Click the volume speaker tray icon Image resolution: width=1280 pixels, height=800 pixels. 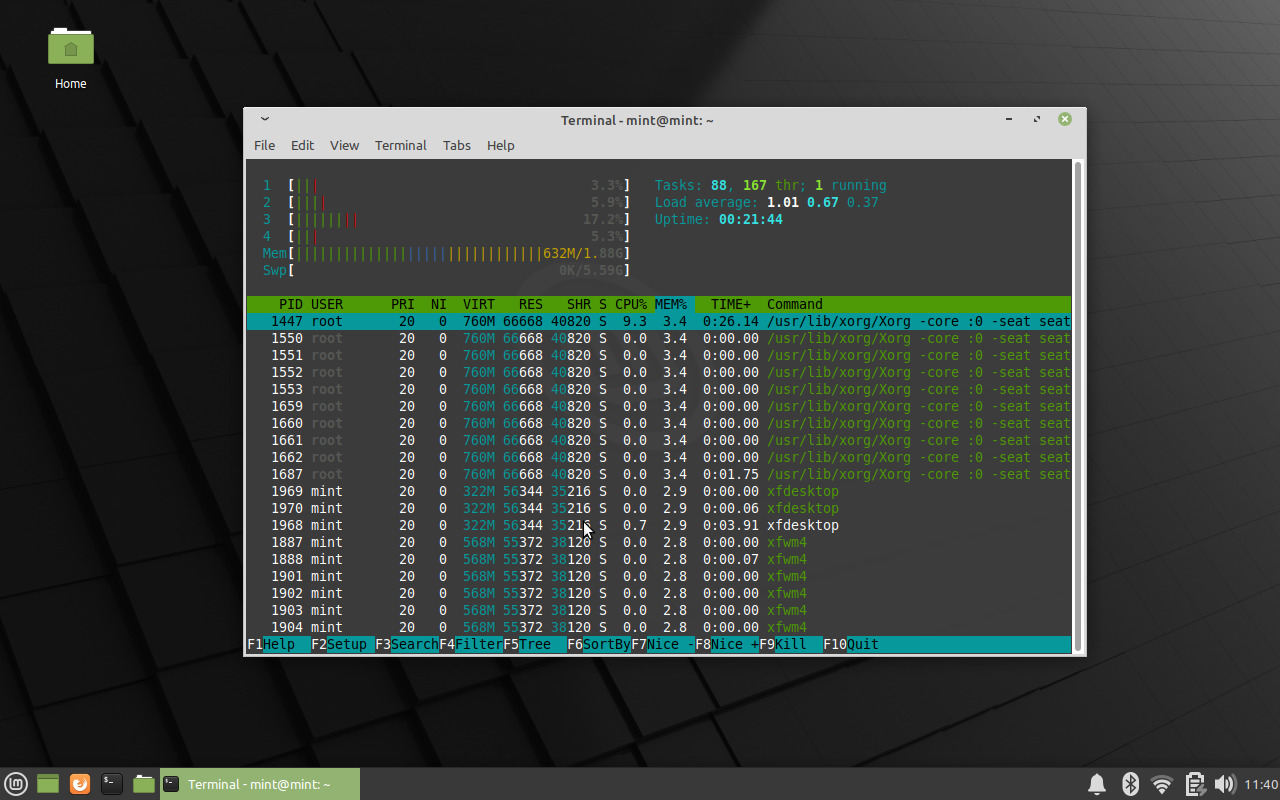click(1225, 784)
